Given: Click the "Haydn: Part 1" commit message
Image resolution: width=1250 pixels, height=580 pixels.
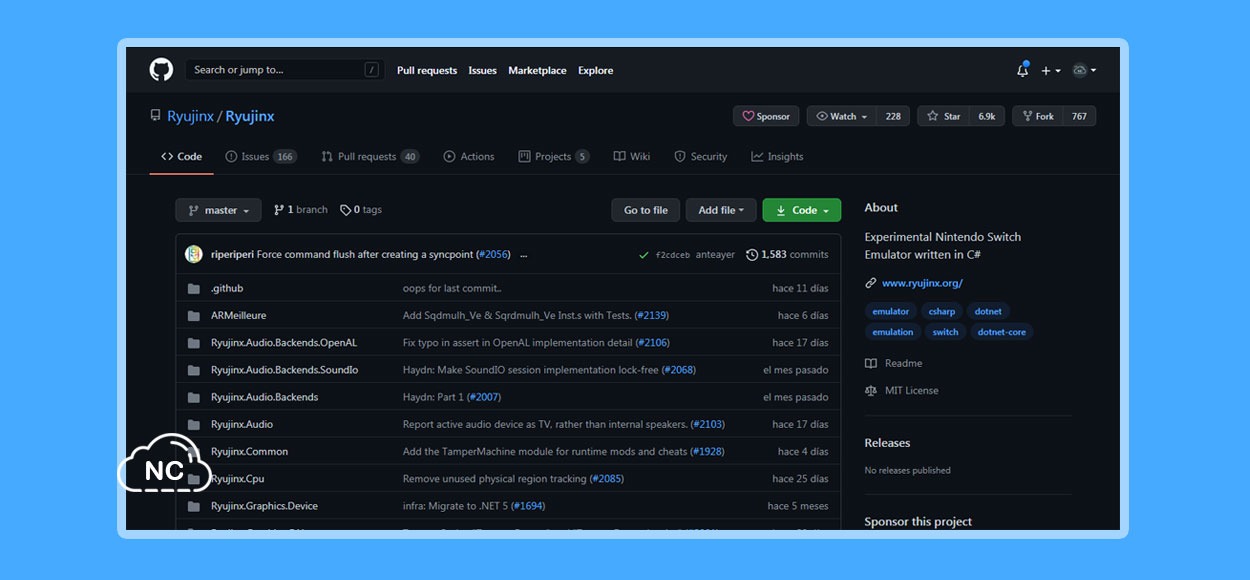Looking at the screenshot, I should coord(433,397).
